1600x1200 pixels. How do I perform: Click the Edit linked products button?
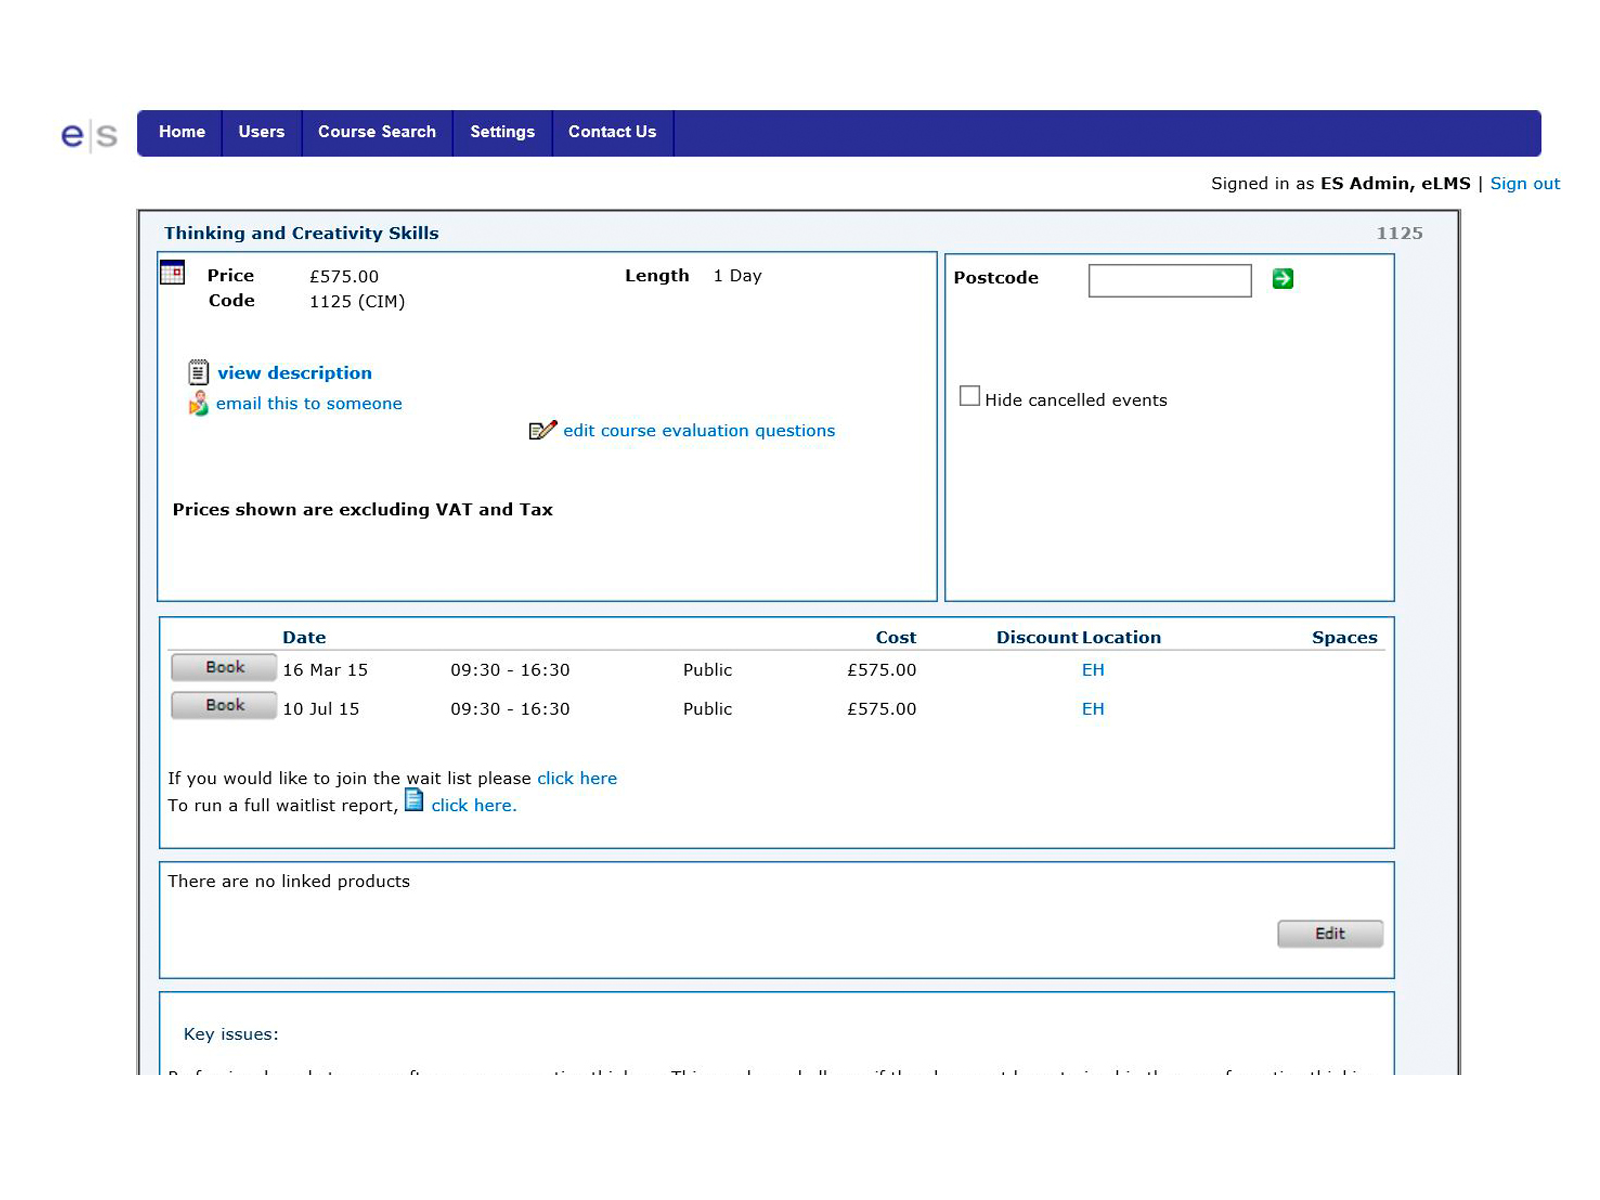coord(1330,934)
